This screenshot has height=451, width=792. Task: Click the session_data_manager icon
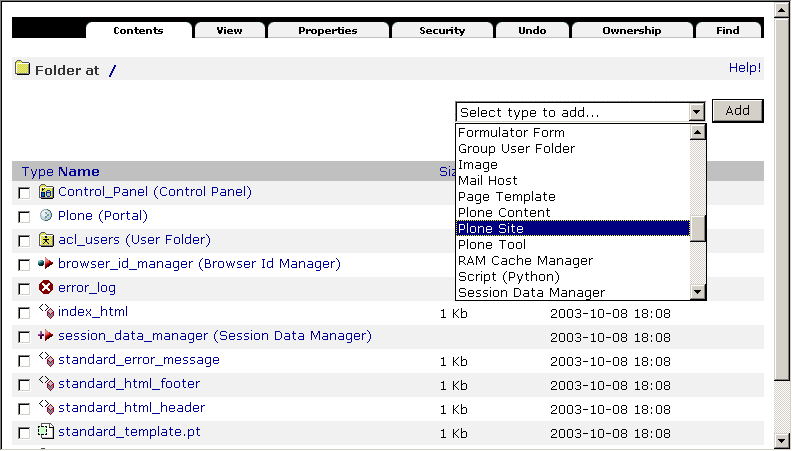coord(45,335)
